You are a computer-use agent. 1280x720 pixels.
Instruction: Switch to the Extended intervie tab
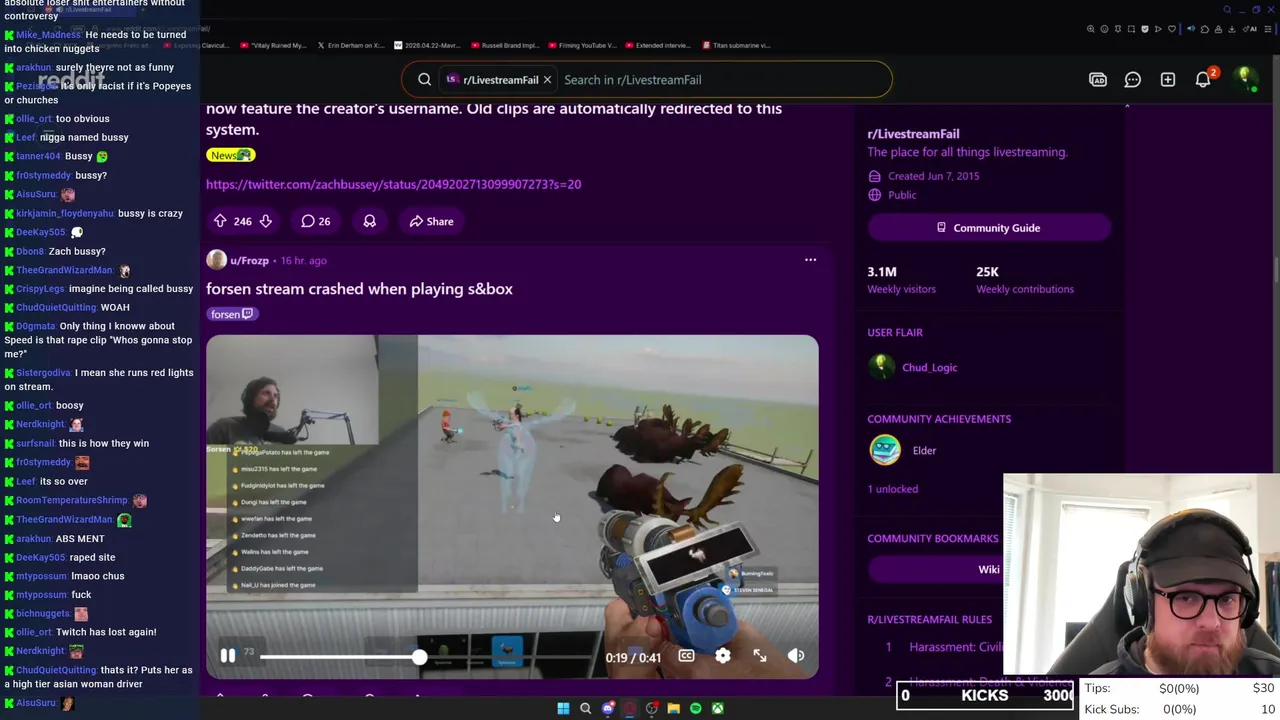tap(658, 45)
